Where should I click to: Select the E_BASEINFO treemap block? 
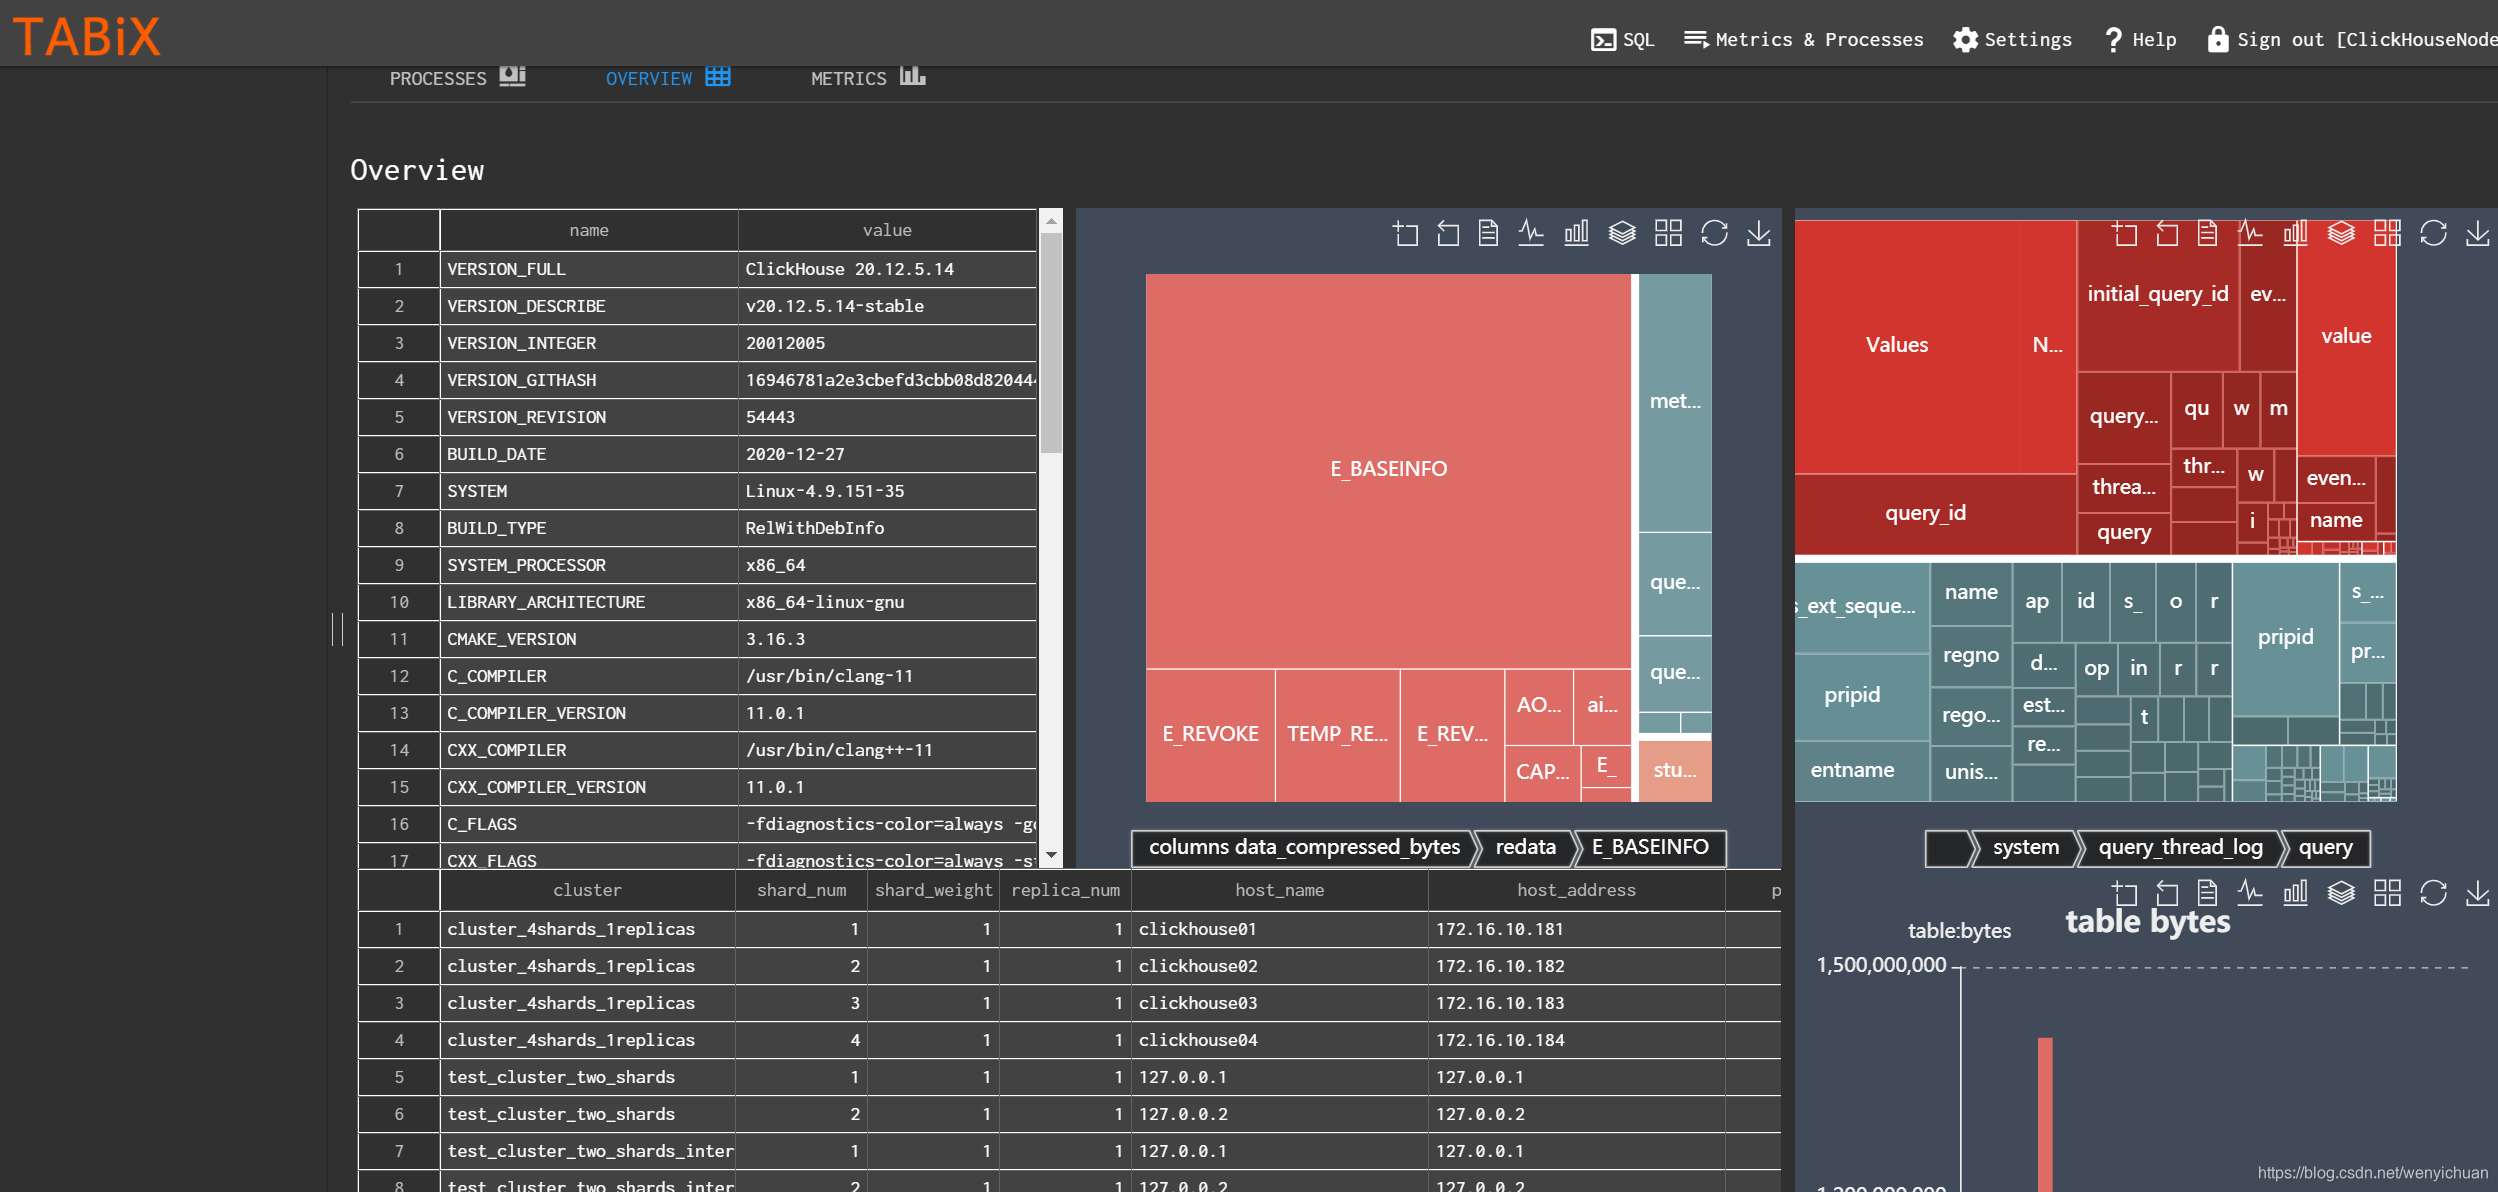coord(1388,469)
